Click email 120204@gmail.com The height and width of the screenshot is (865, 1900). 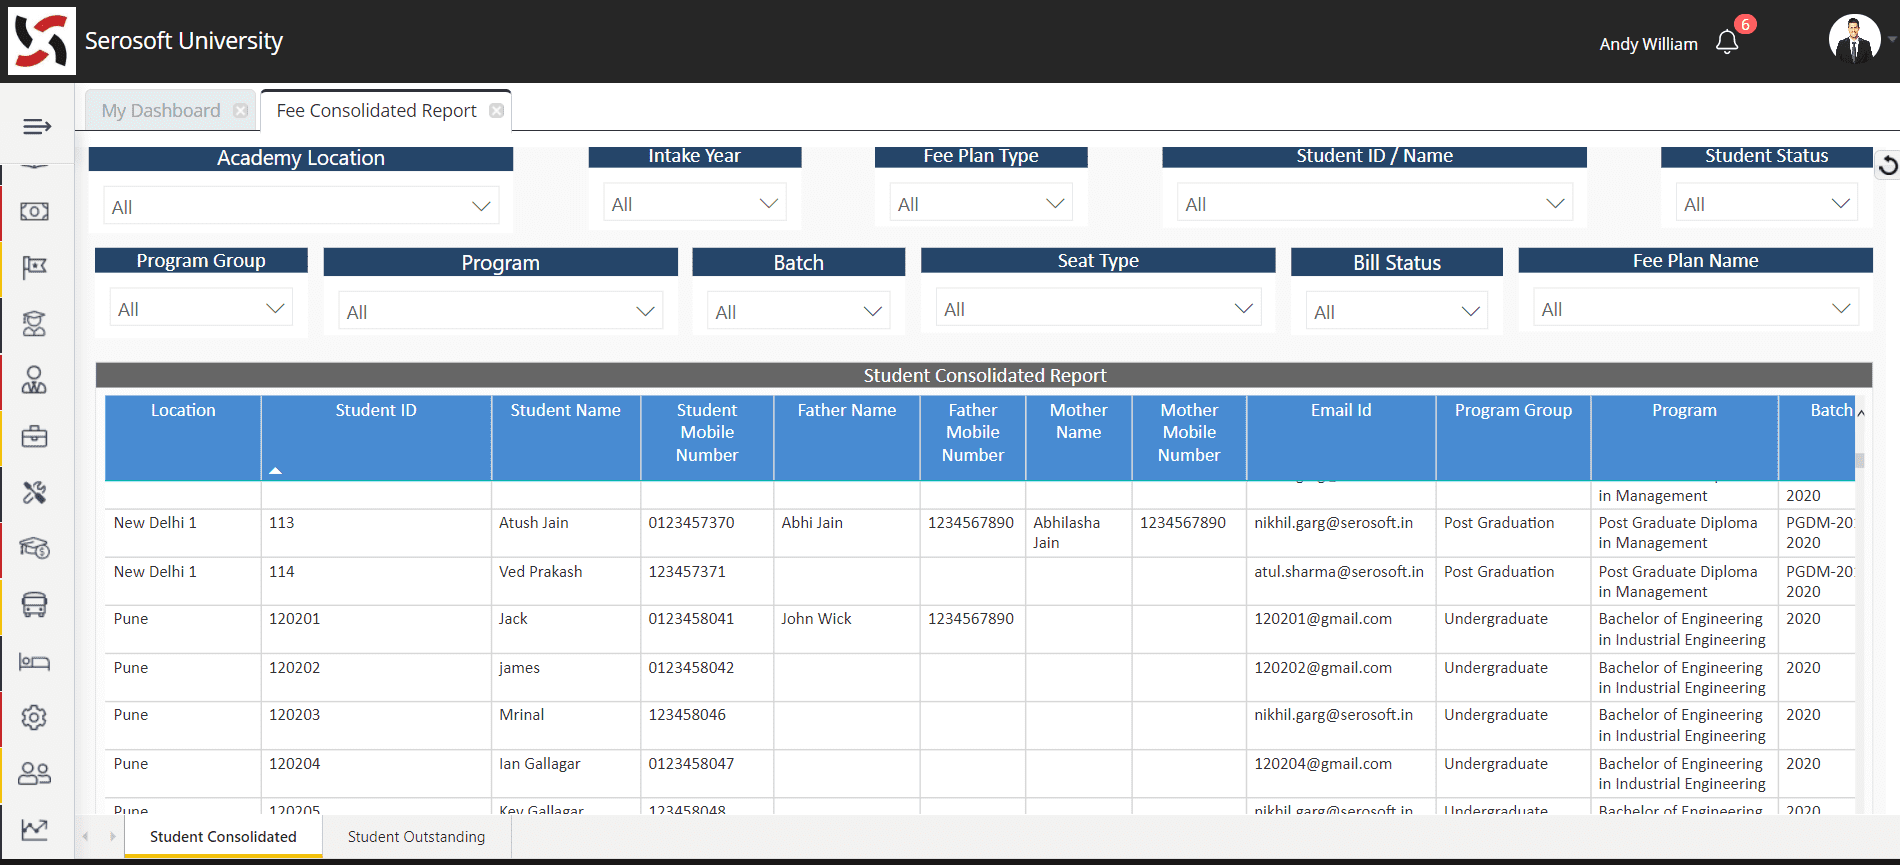pyautogui.click(x=1323, y=763)
